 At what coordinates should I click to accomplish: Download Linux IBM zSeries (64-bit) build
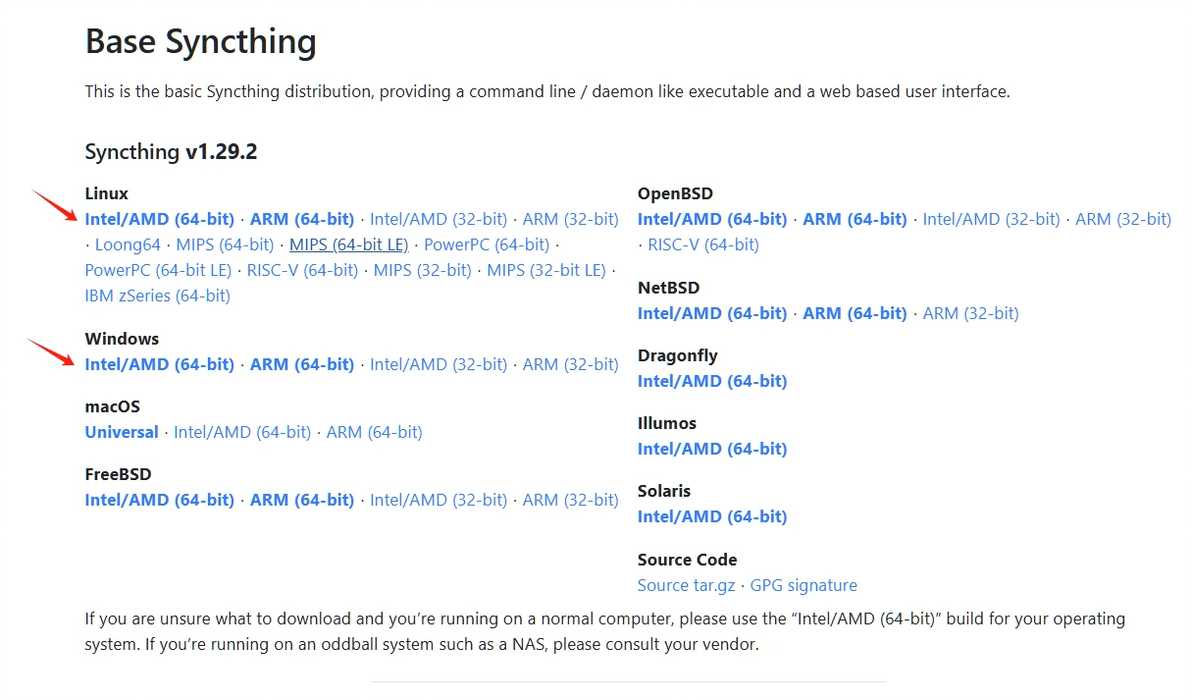(x=157, y=296)
